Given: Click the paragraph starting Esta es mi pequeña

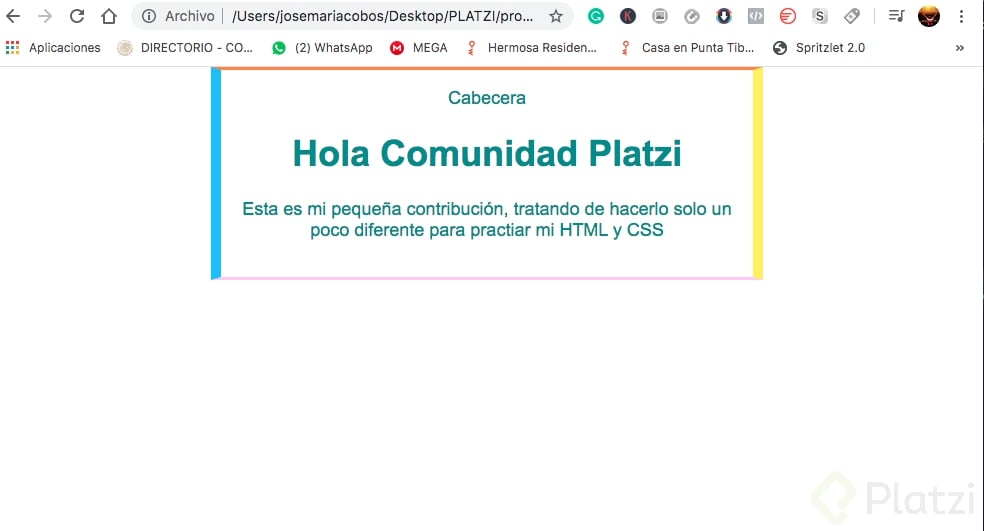Looking at the screenshot, I should [487, 219].
